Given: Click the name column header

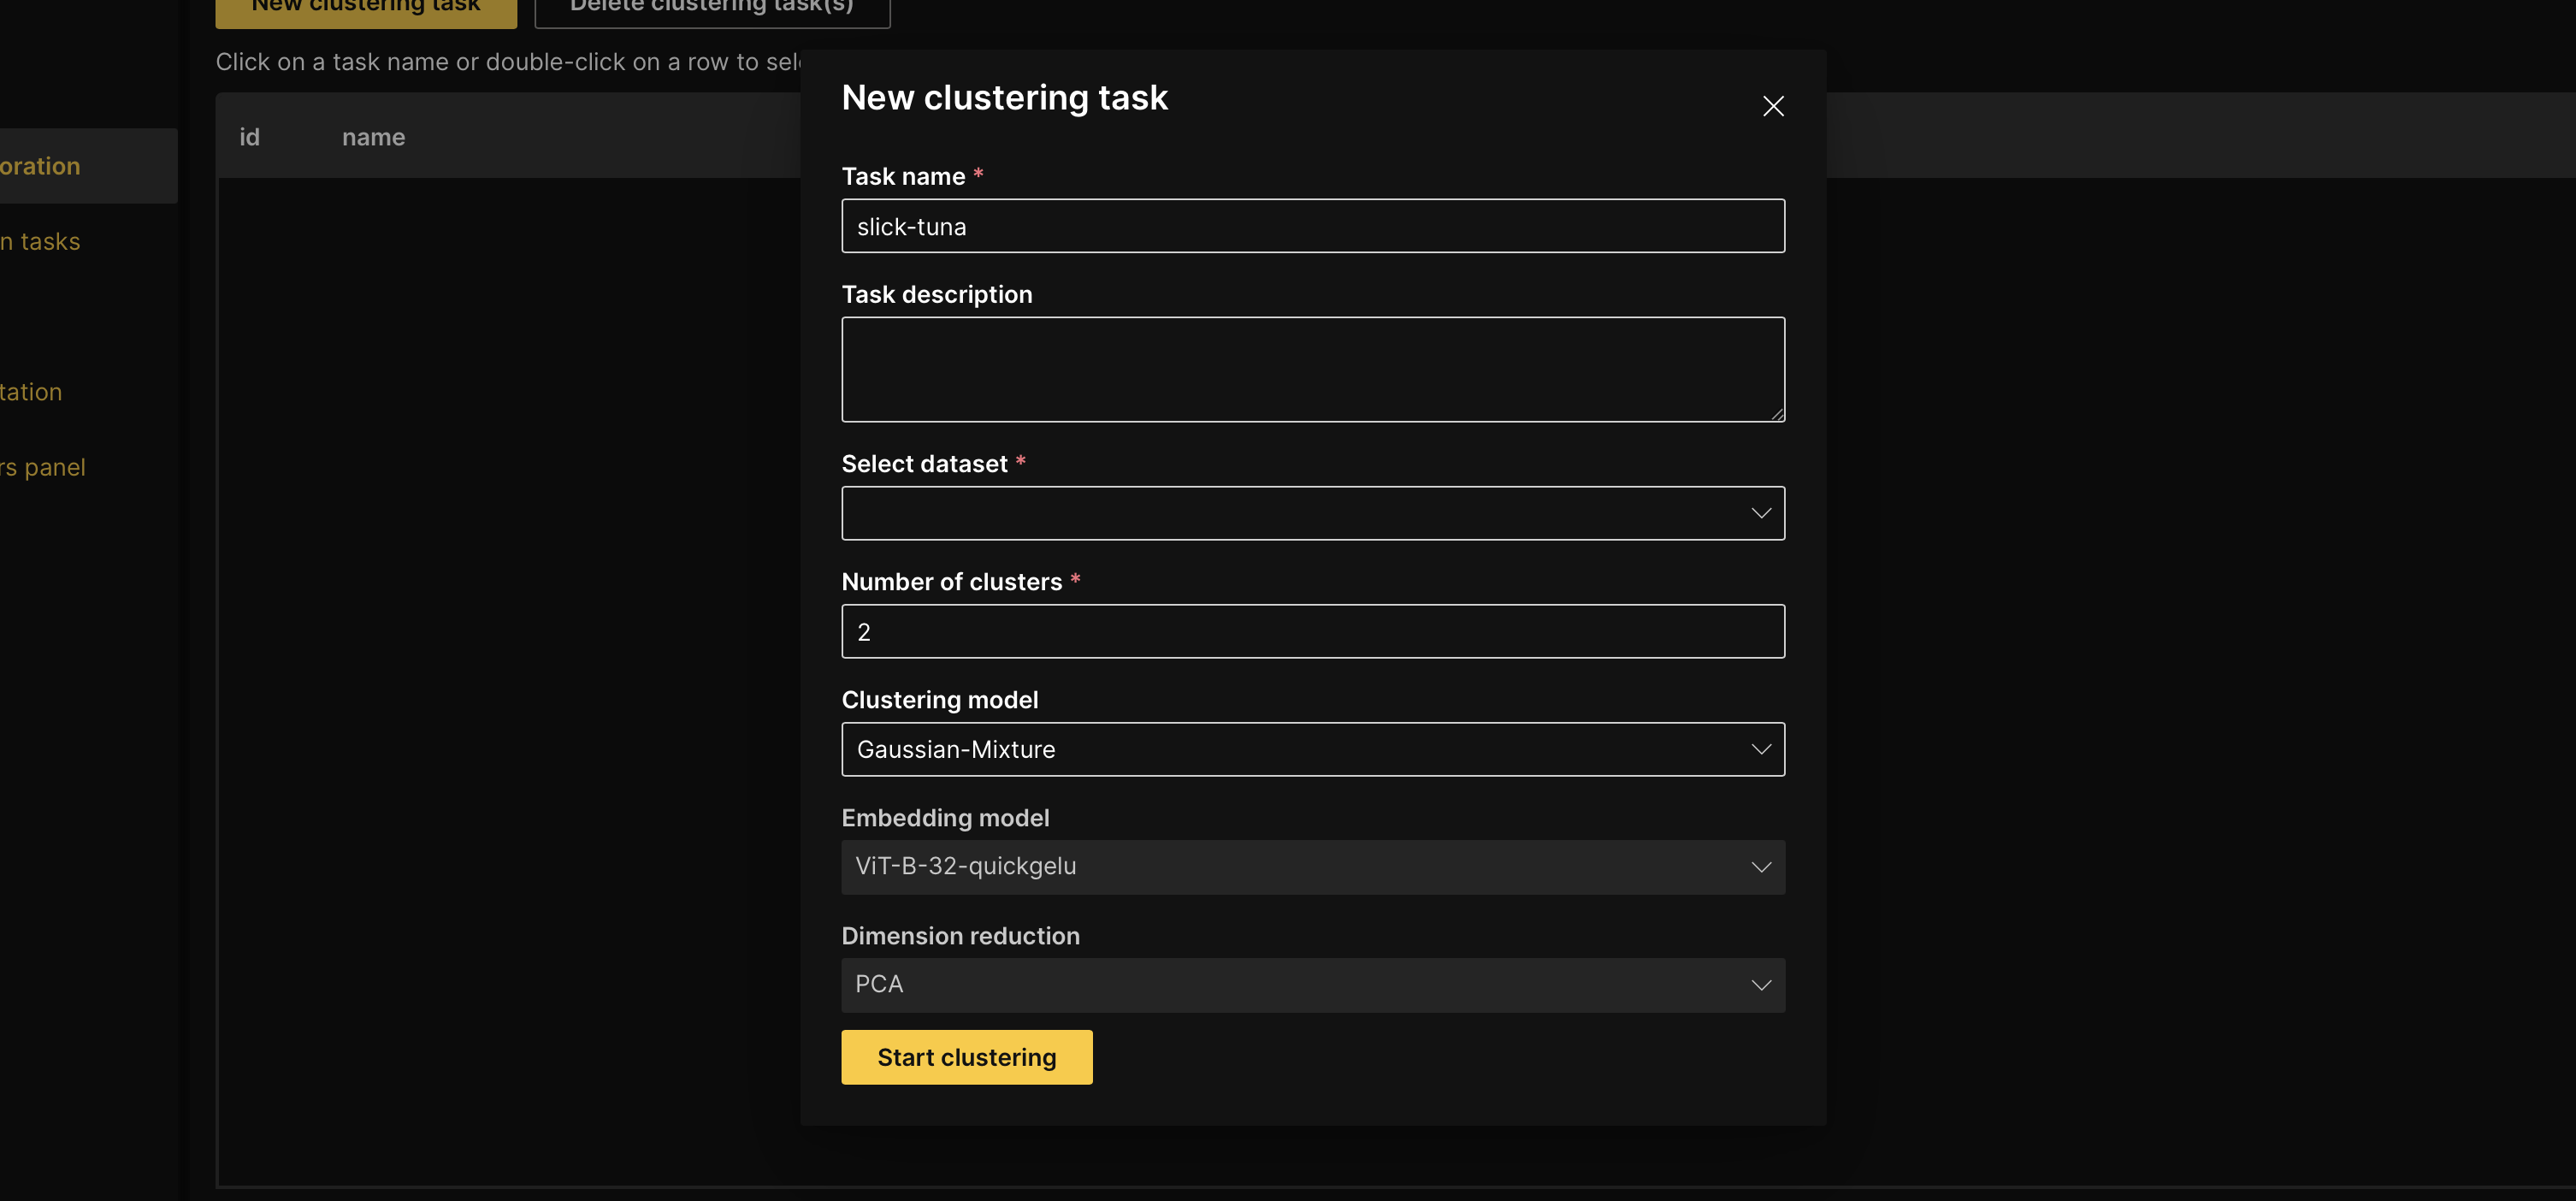Looking at the screenshot, I should click(x=373, y=137).
